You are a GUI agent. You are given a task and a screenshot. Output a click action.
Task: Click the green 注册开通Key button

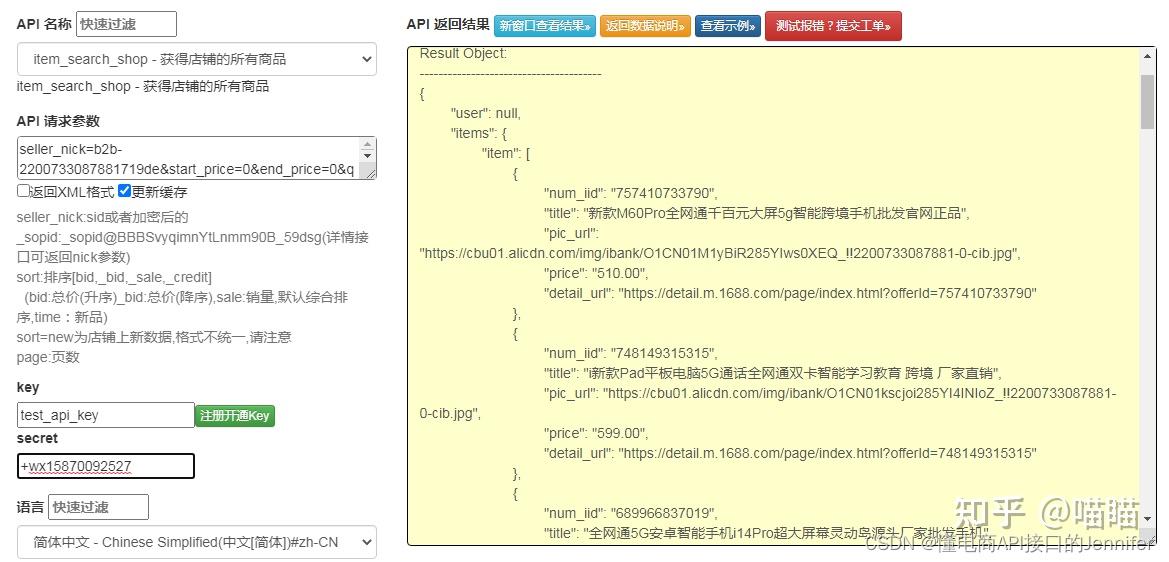click(x=235, y=416)
